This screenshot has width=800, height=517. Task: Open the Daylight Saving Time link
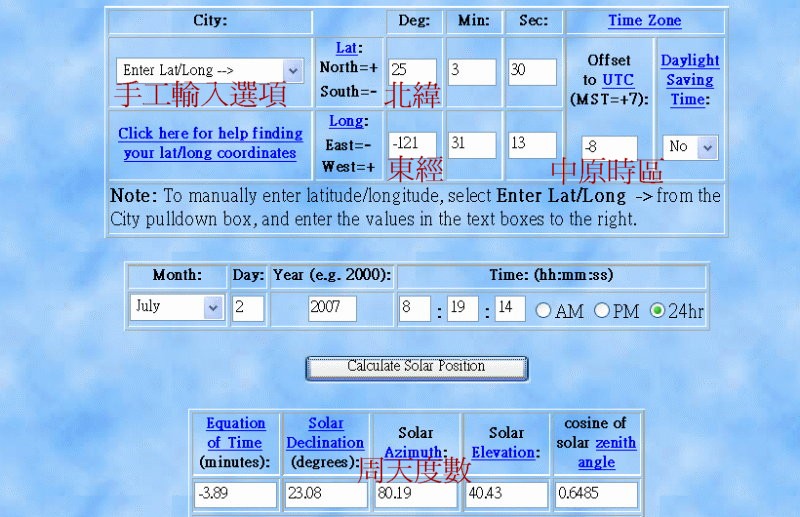click(689, 80)
